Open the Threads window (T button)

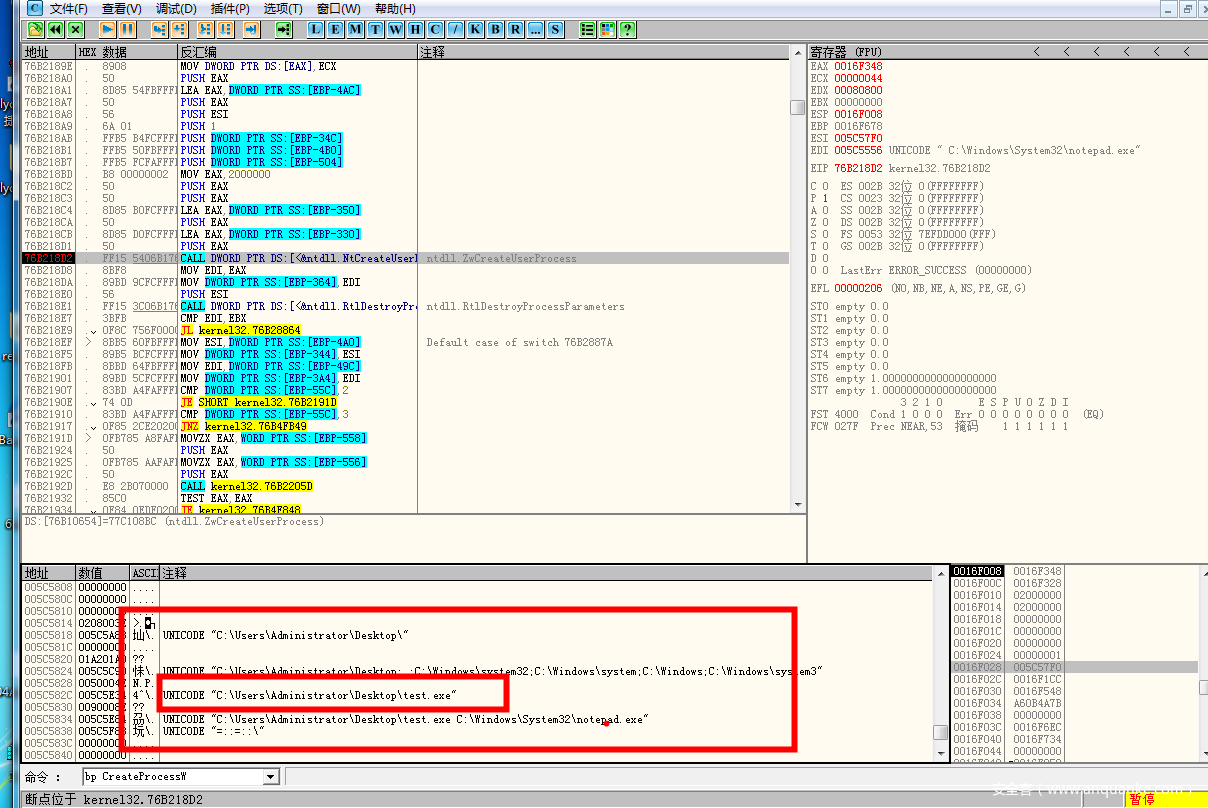tap(375, 29)
